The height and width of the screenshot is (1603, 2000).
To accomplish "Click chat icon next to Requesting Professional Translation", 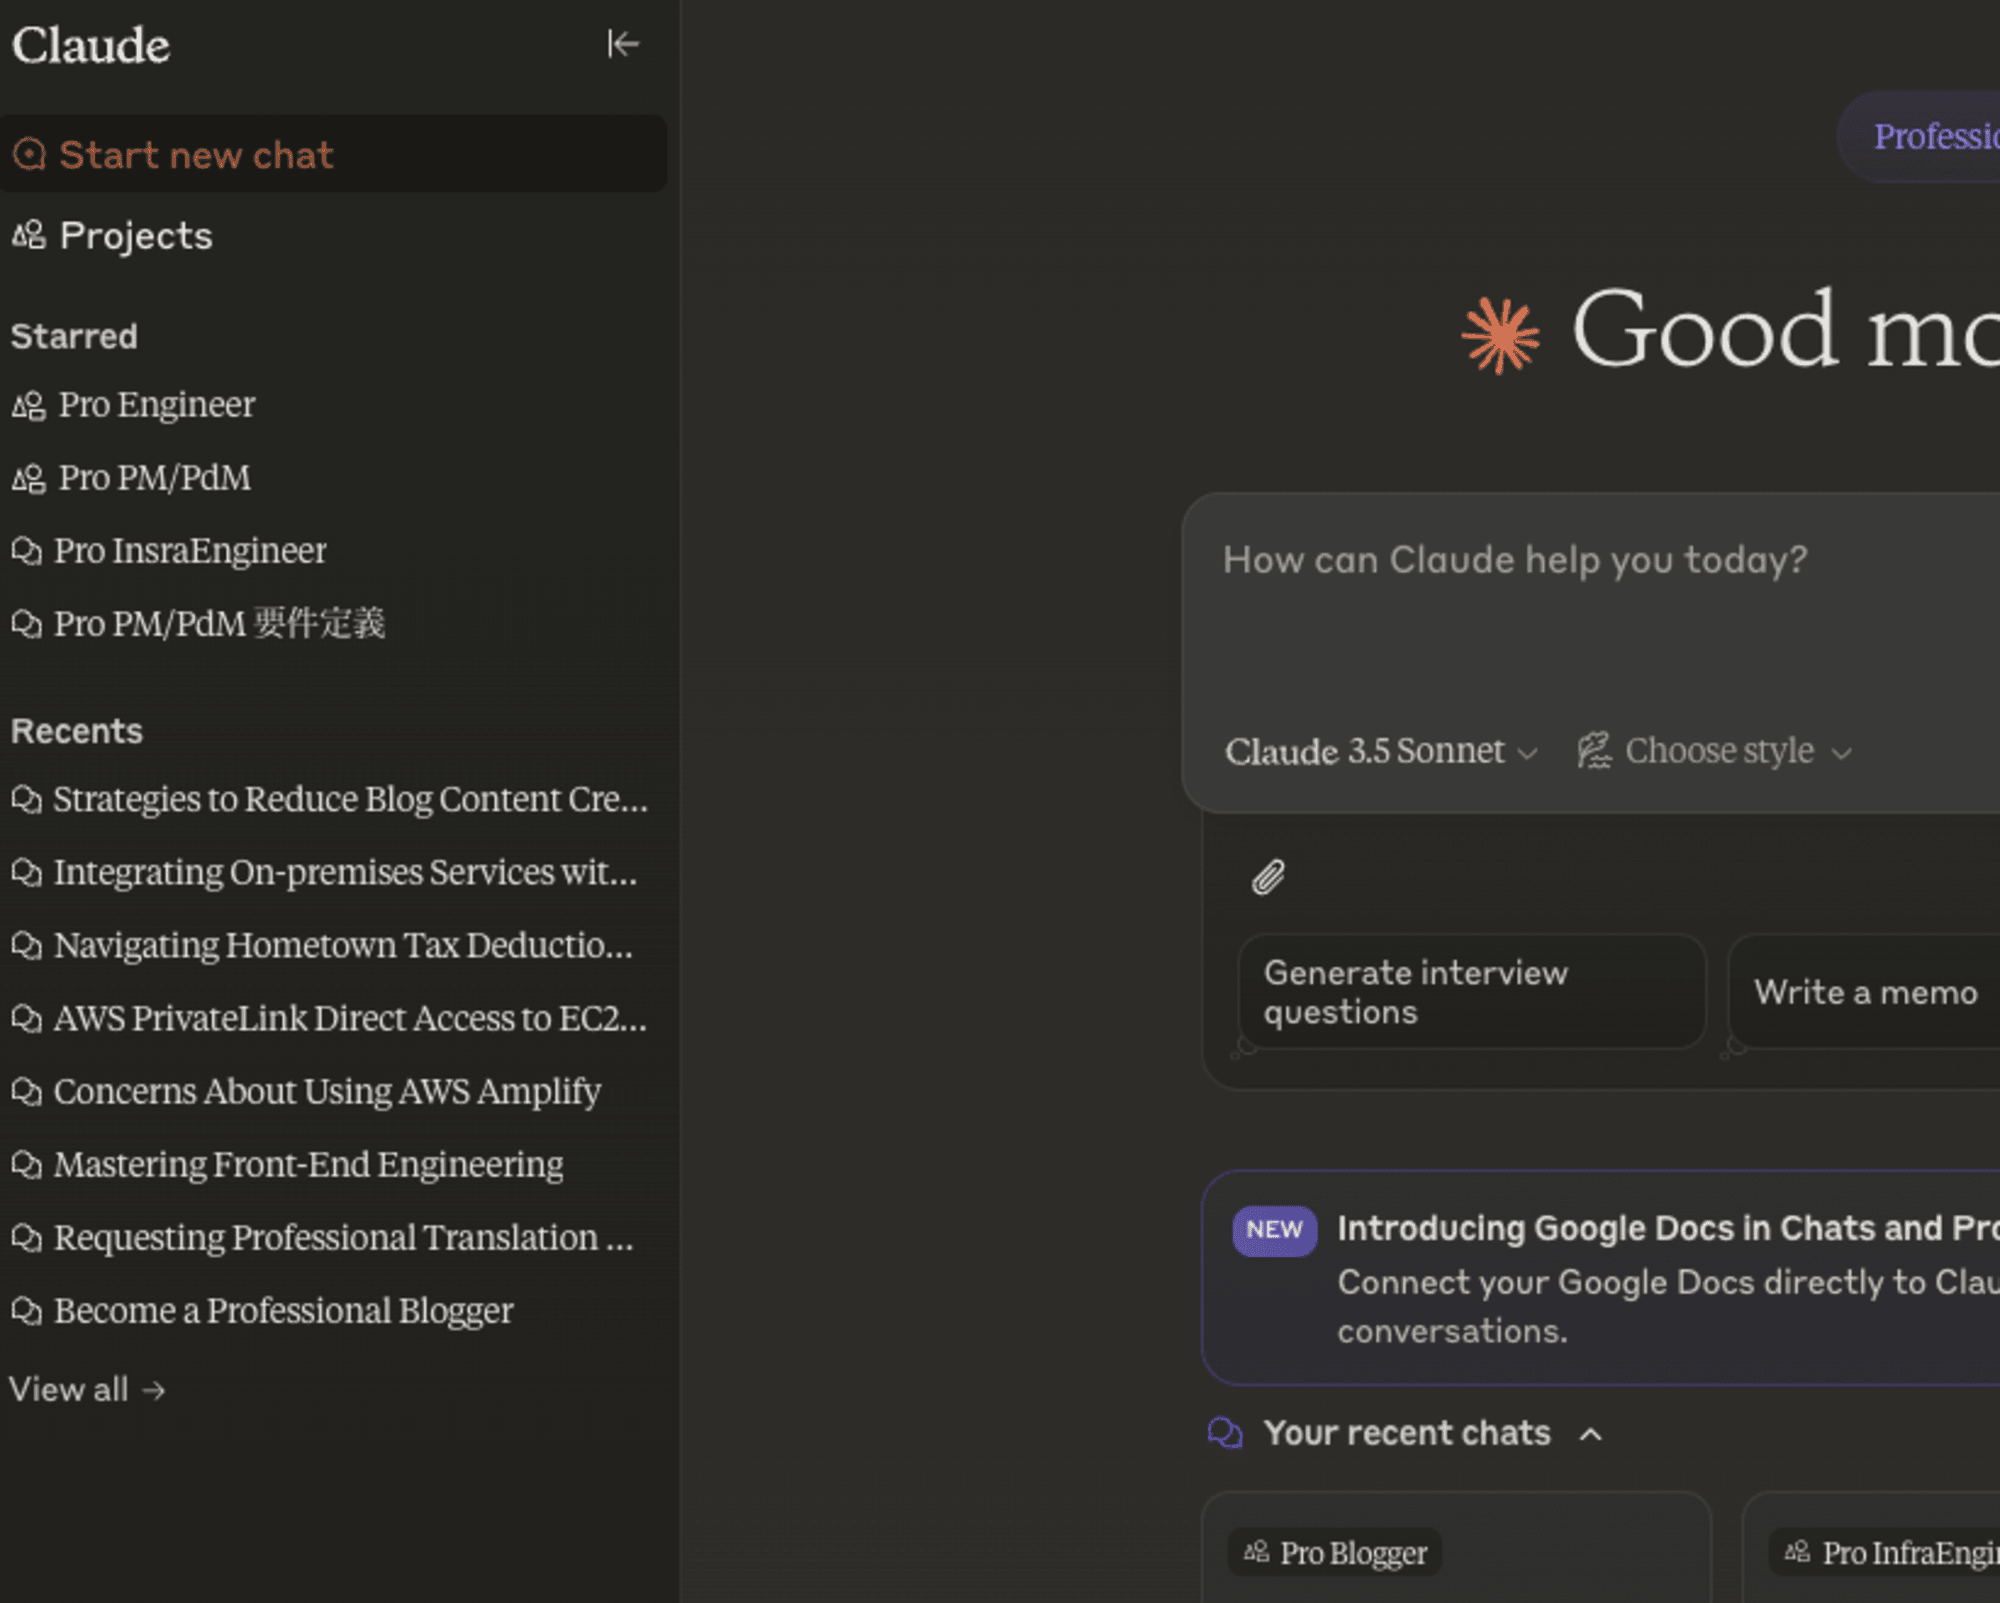I will tap(27, 1238).
